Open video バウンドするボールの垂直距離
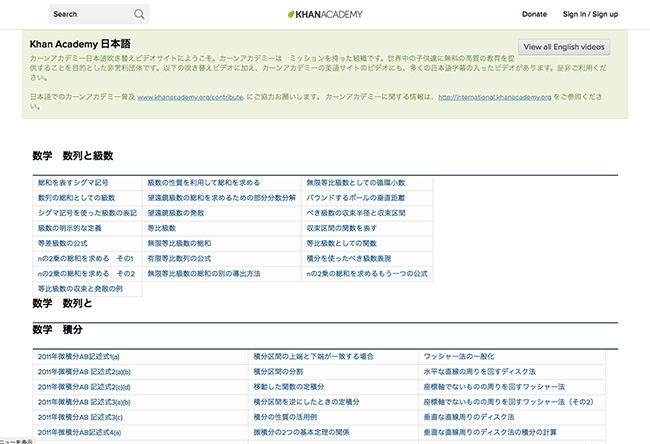The image size is (650, 444). click(356, 198)
